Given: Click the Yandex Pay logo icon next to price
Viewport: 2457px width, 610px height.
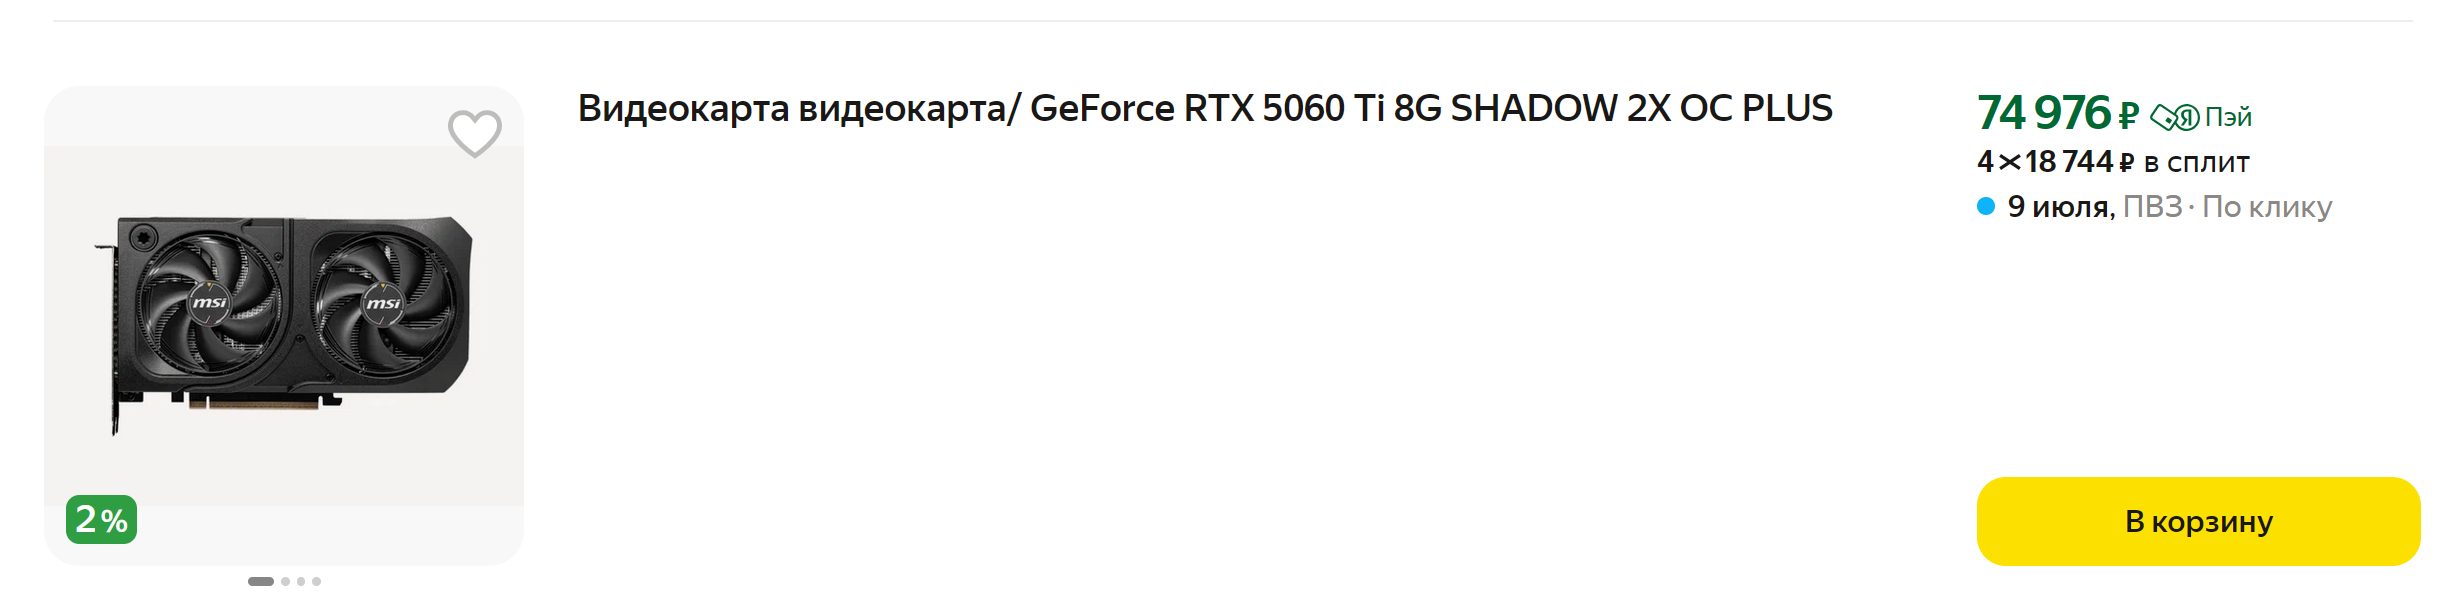Looking at the screenshot, I should (2174, 118).
